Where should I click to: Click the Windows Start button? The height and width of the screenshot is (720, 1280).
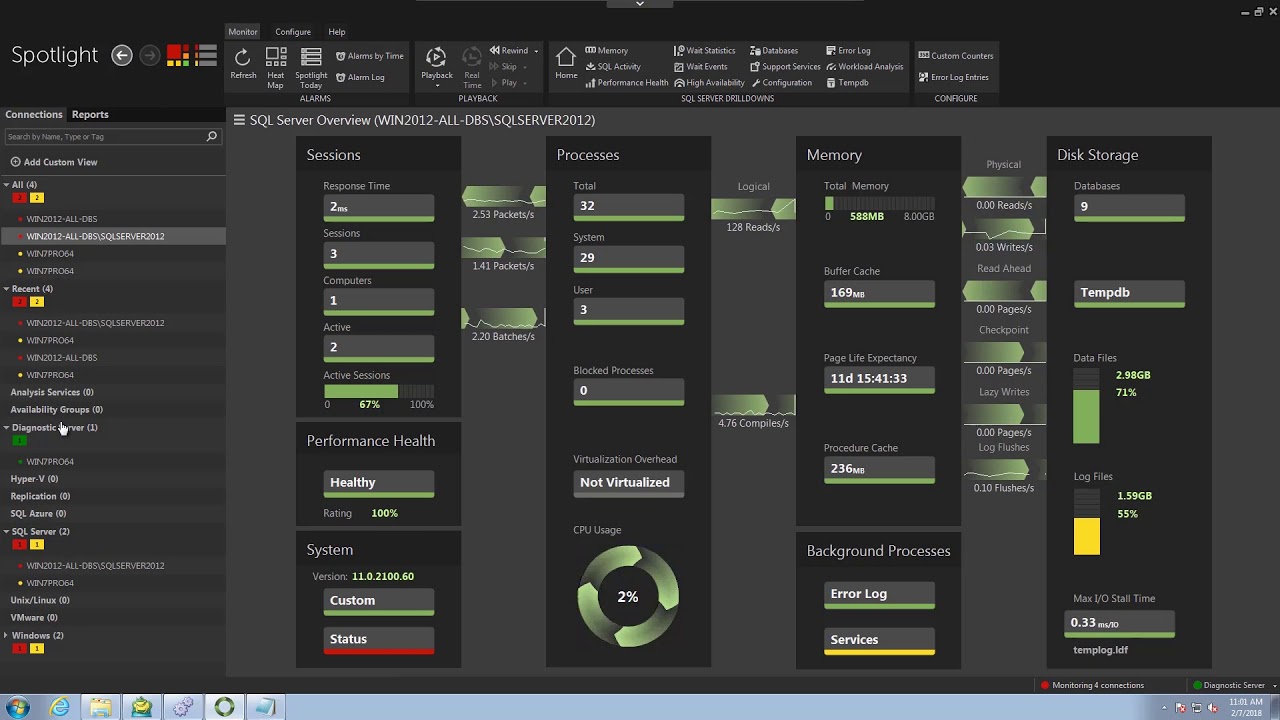tap(18, 708)
